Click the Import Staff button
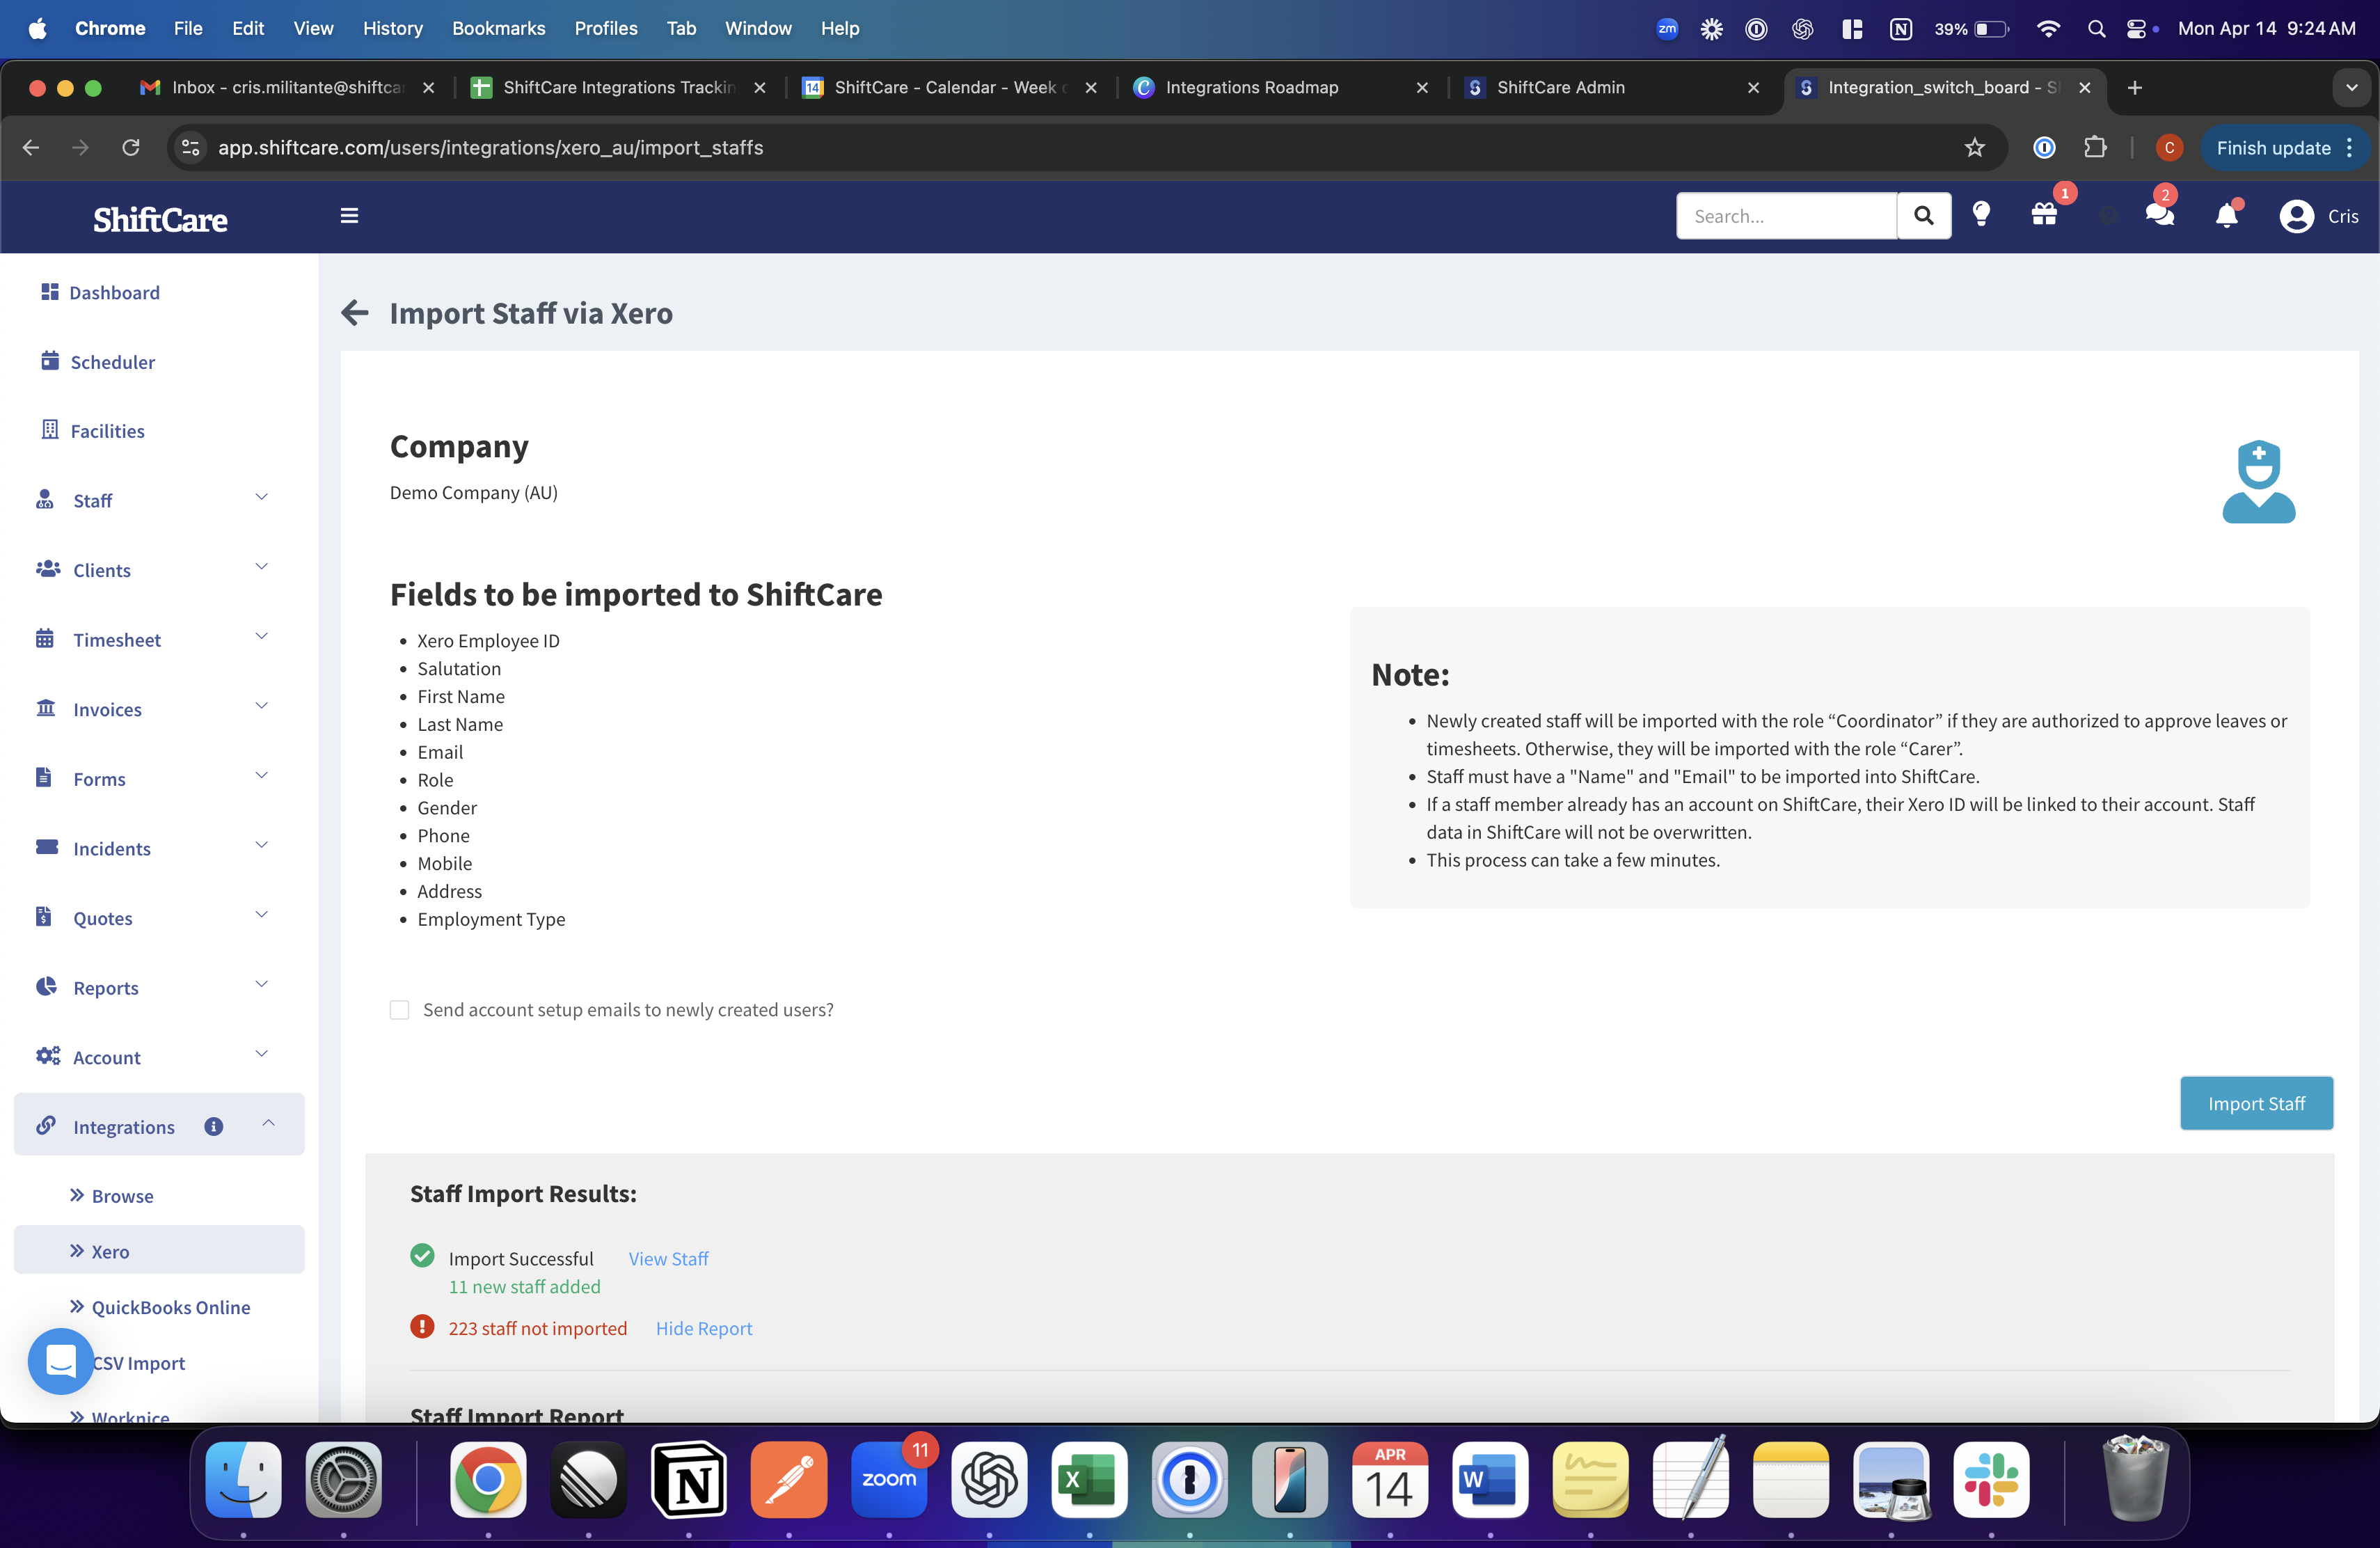This screenshot has width=2380, height=1548. 2255,1103
